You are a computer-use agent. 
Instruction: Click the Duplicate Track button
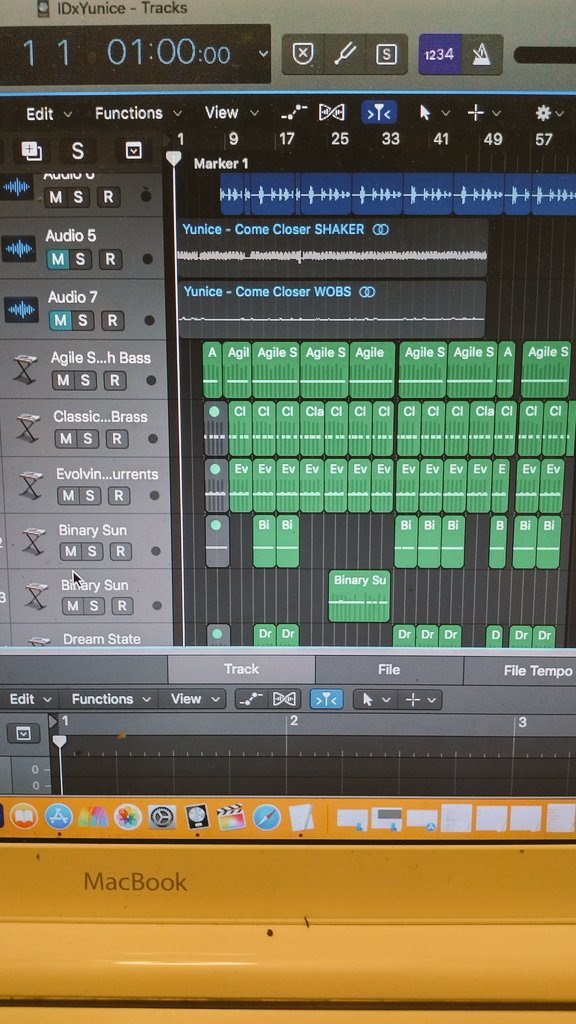click(x=31, y=151)
